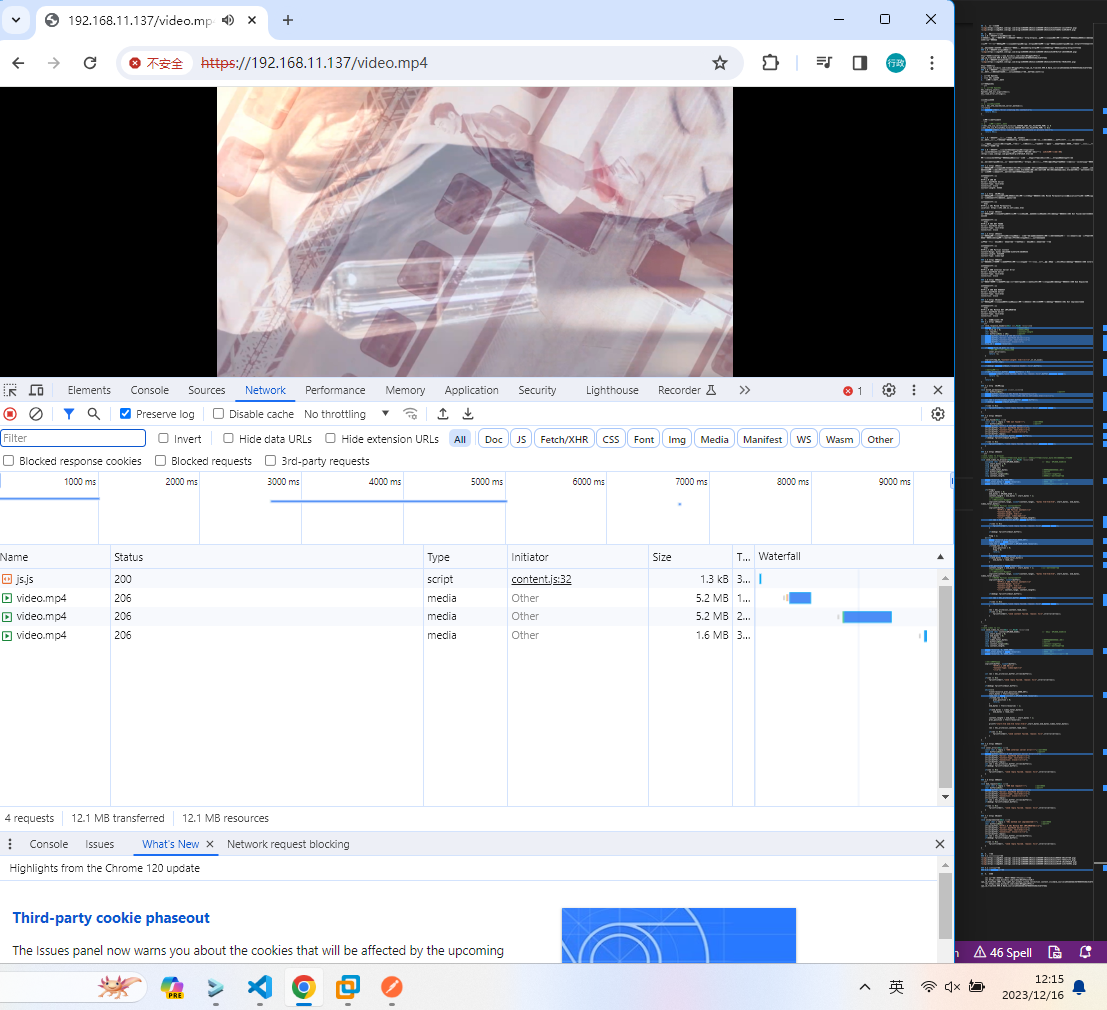Export HAR file download icon
This screenshot has width=1107, height=1010.
click(467, 414)
